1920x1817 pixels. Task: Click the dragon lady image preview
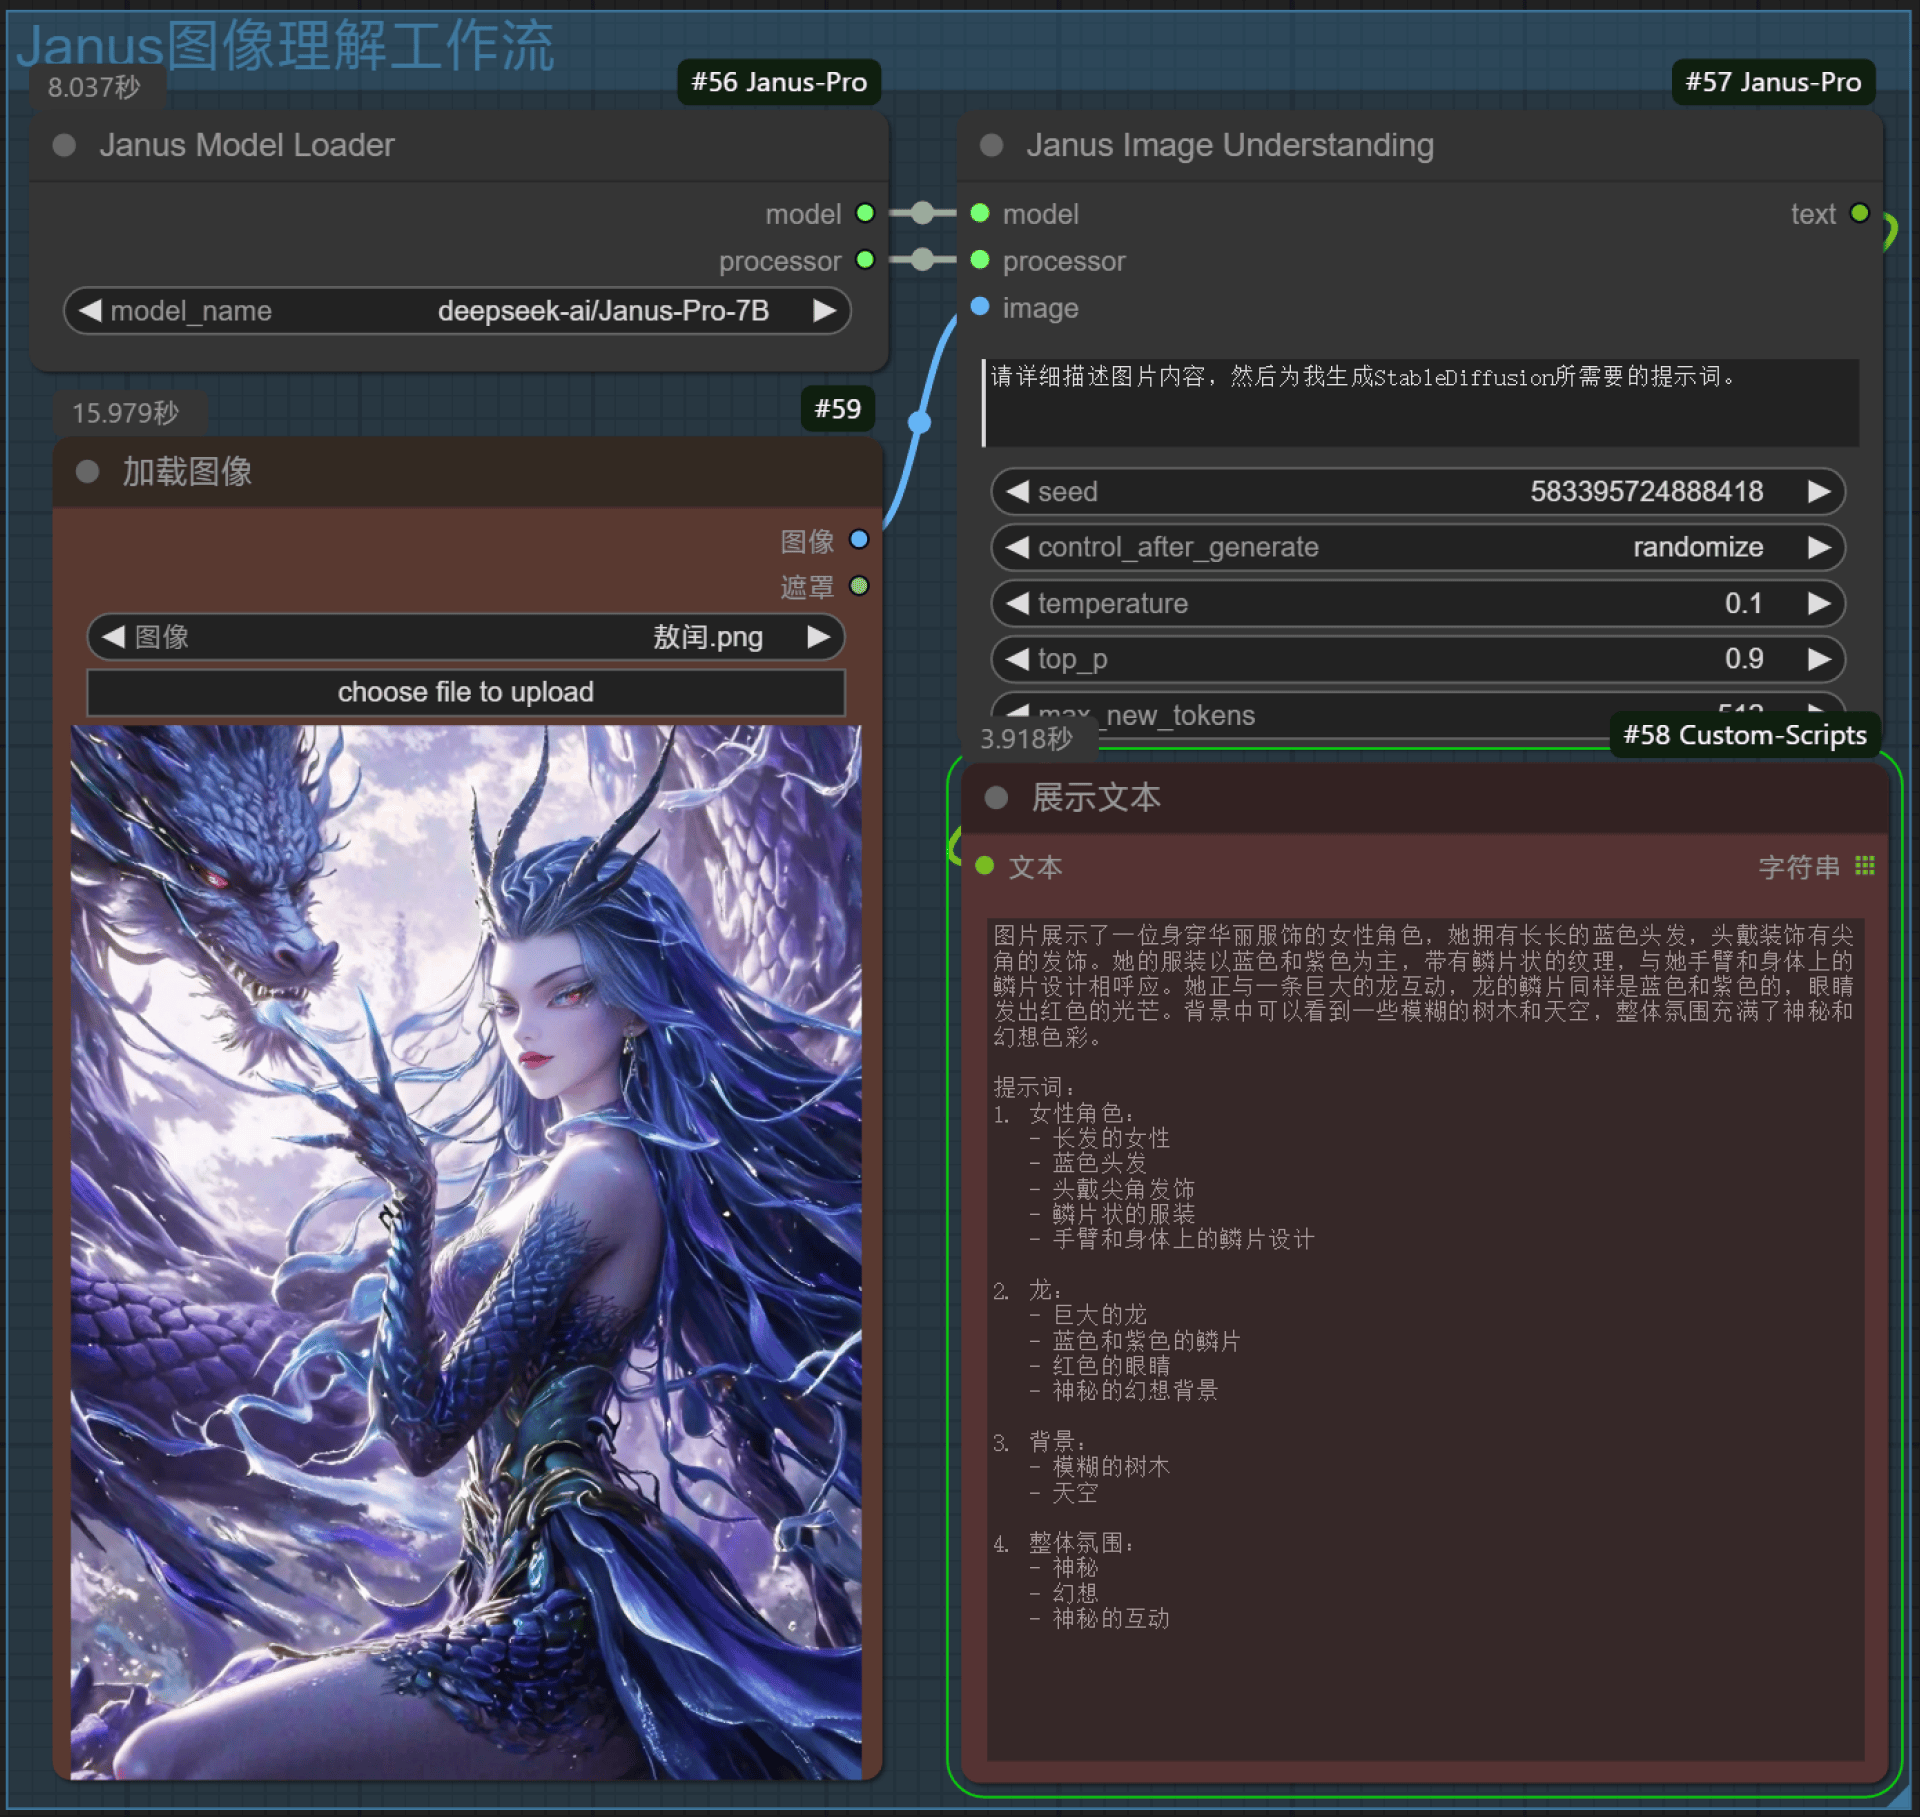pyautogui.click(x=466, y=1252)
